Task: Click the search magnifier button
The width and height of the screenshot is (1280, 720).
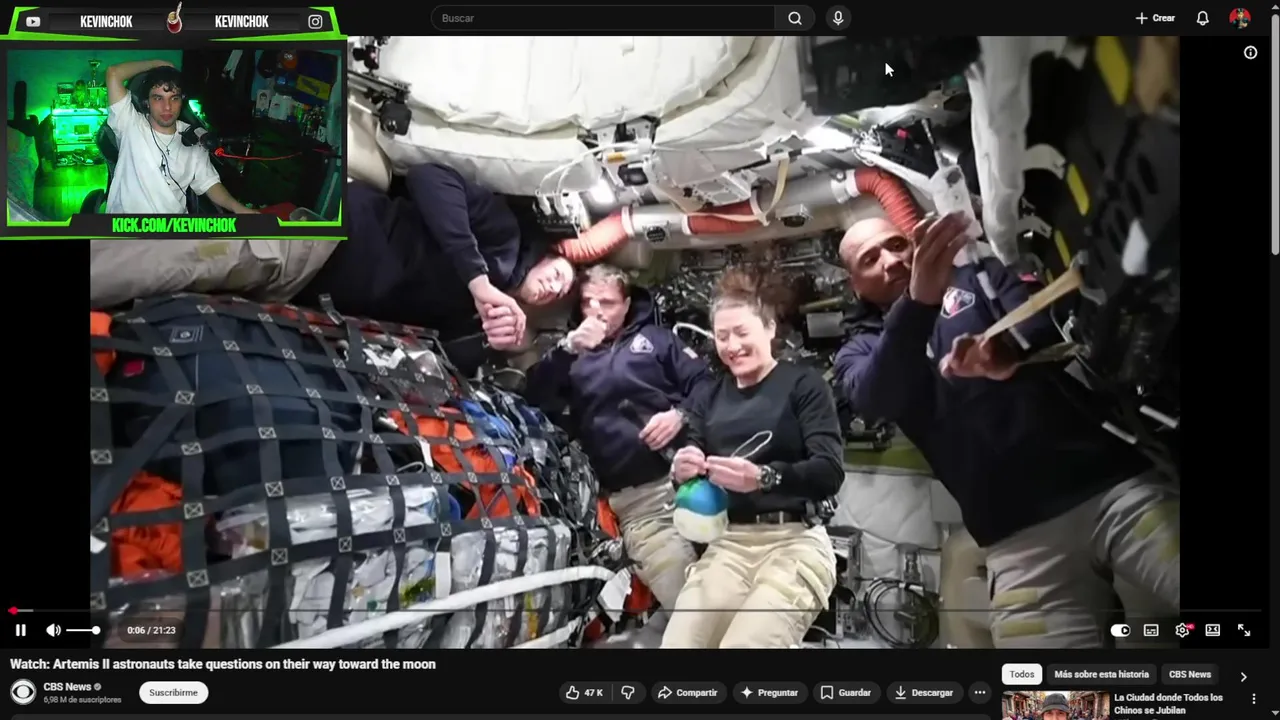Action: tap(795, 18)
